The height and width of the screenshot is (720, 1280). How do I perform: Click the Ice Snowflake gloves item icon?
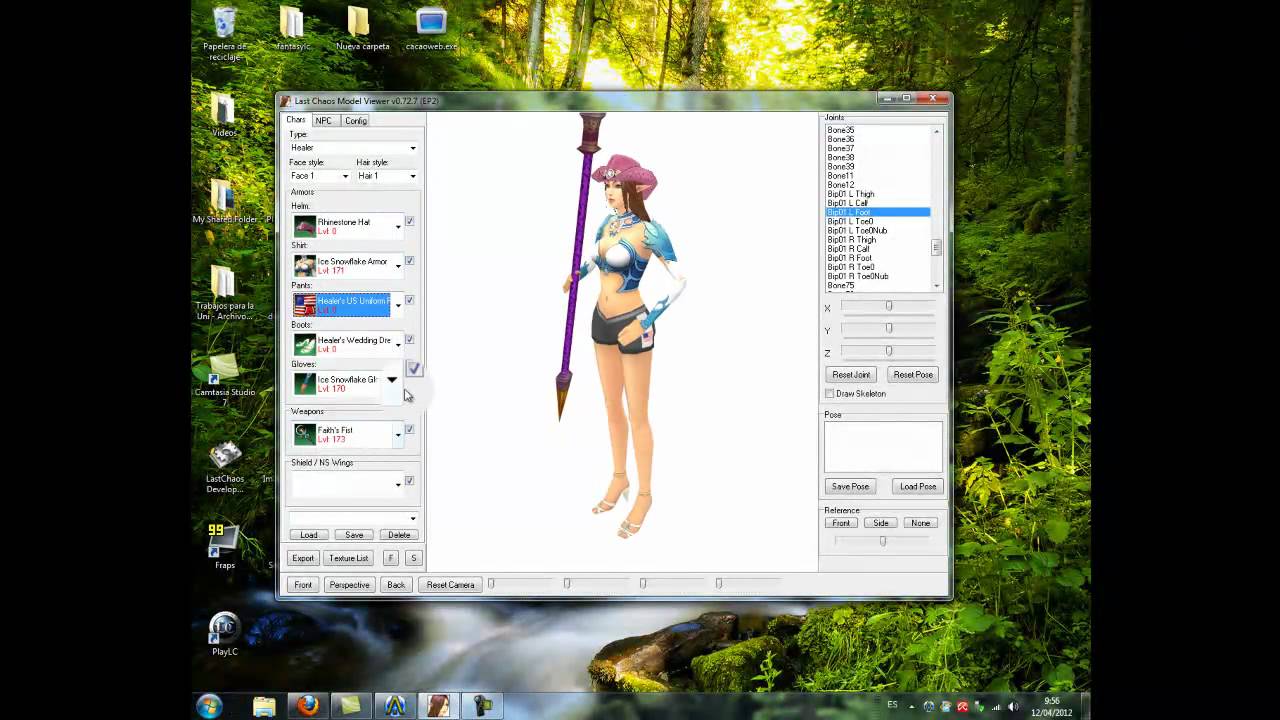point(305,384)
